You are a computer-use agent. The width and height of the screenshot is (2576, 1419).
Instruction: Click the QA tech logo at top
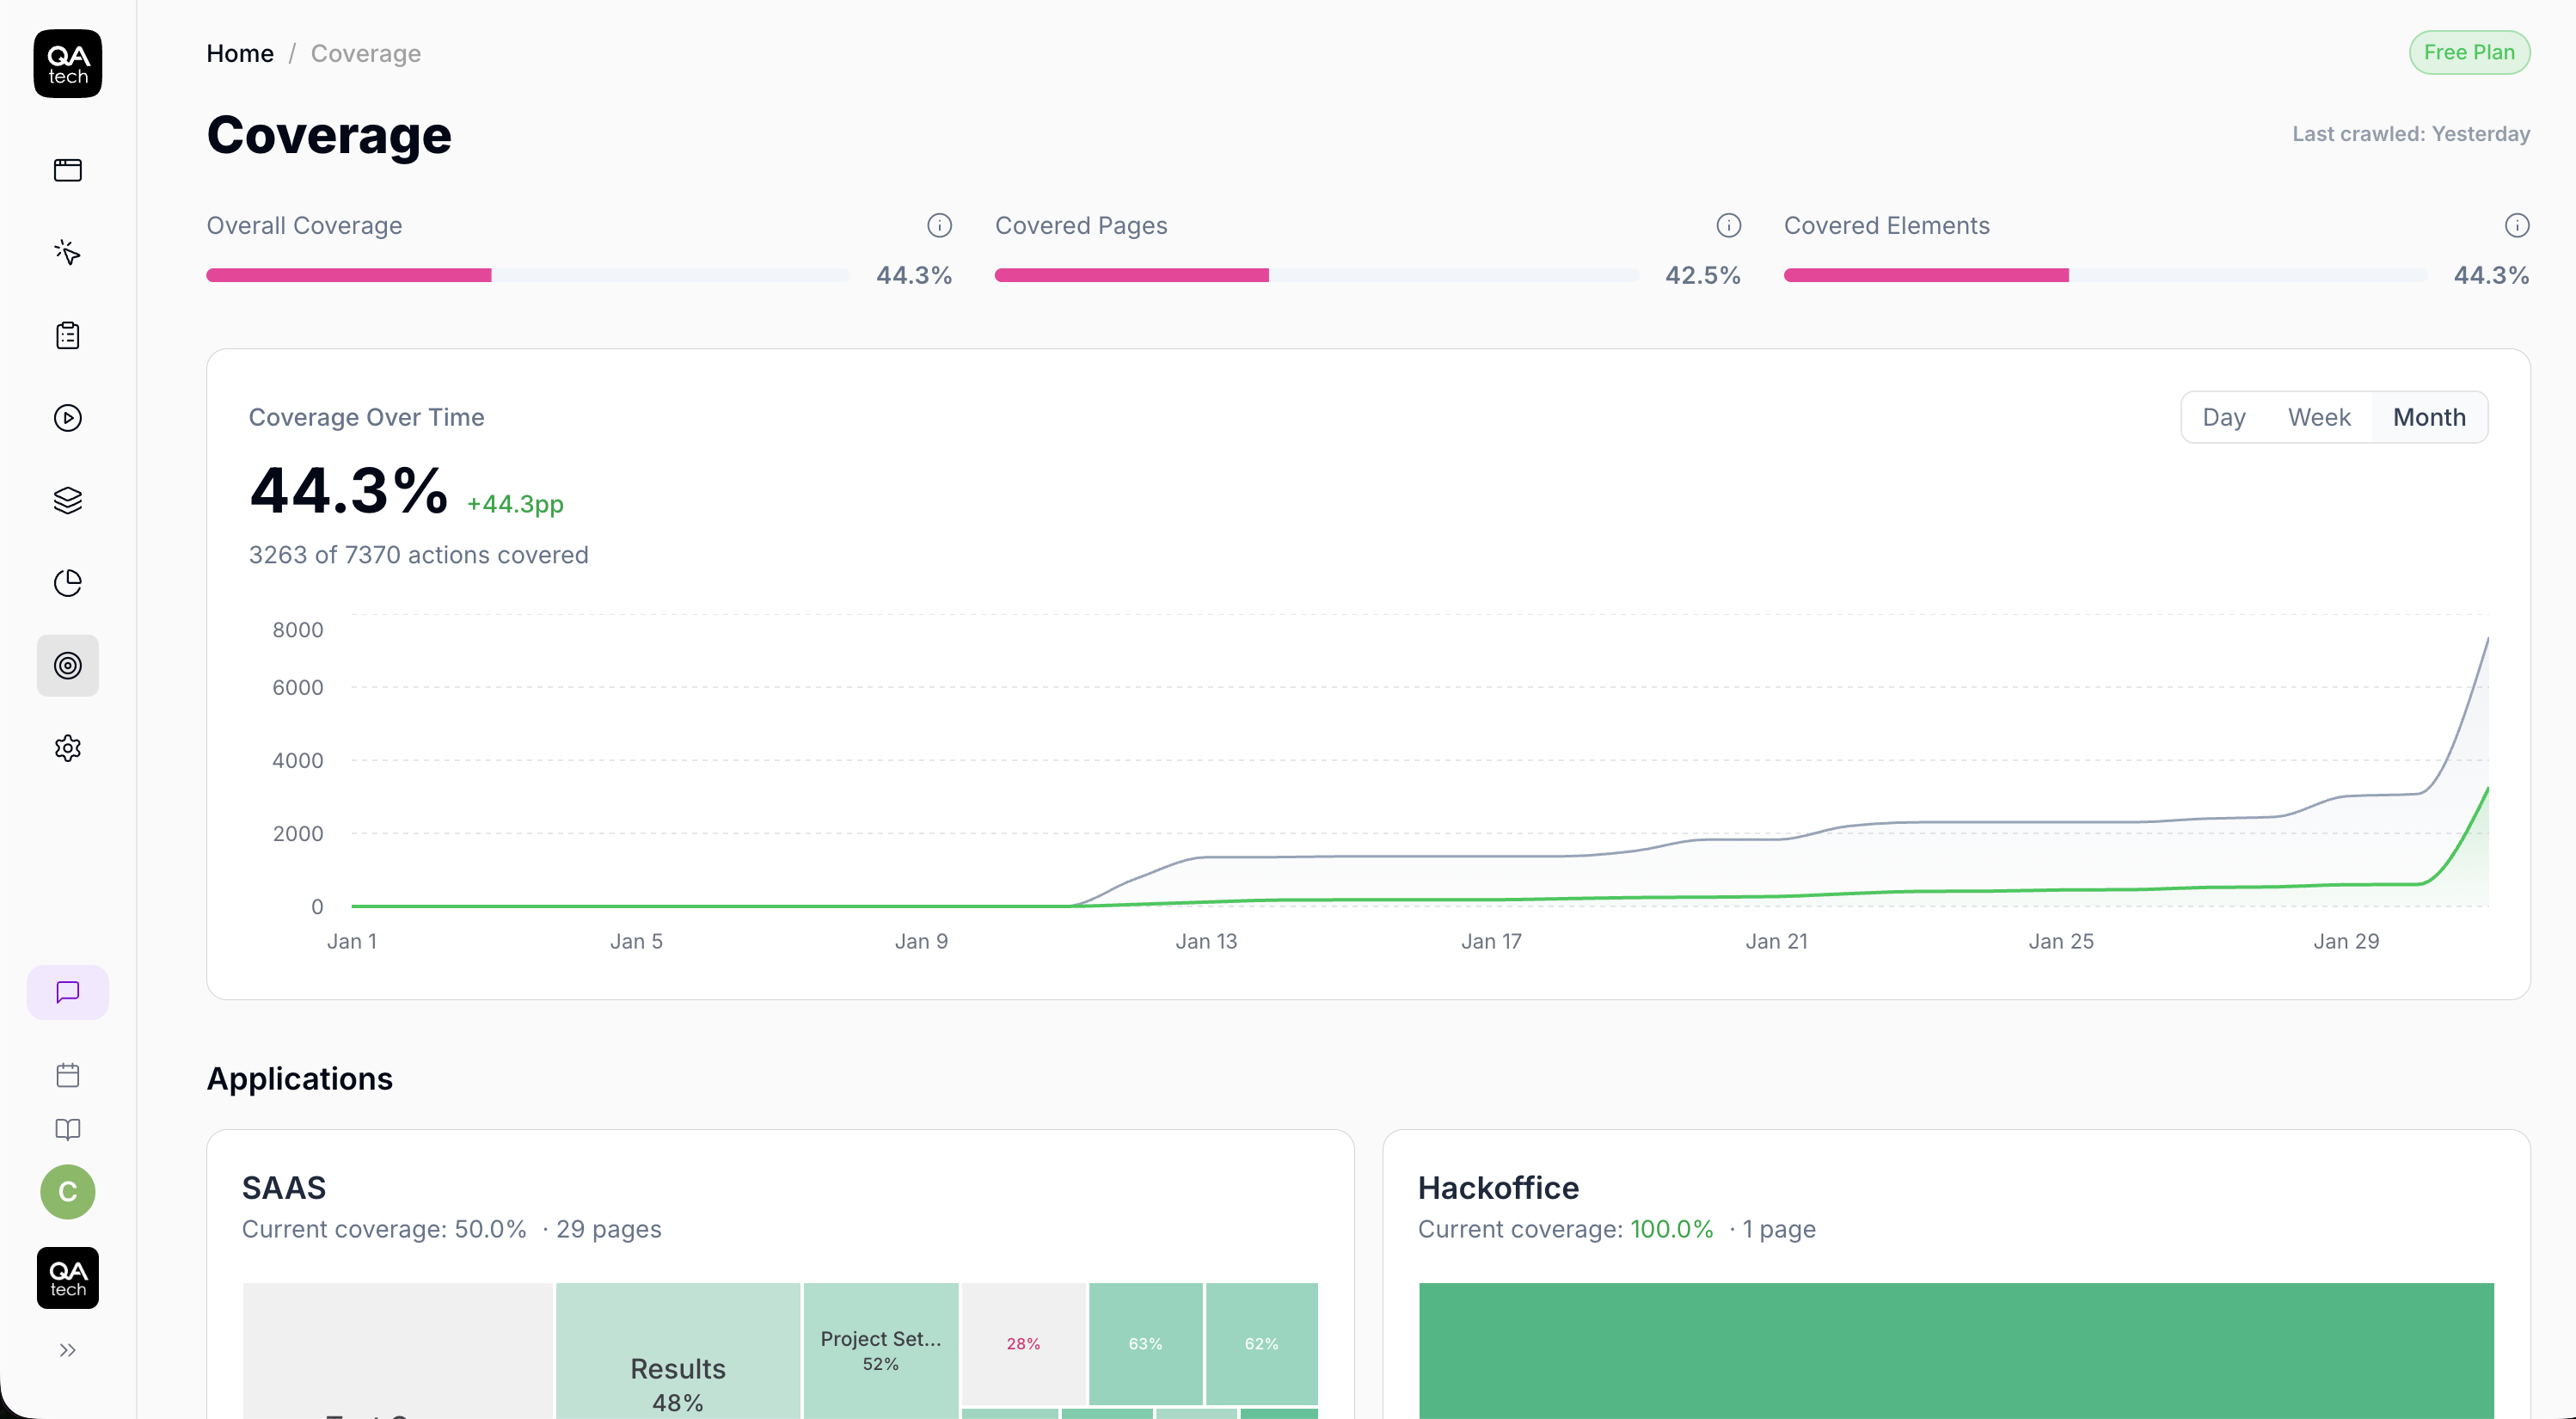[67, 64]
